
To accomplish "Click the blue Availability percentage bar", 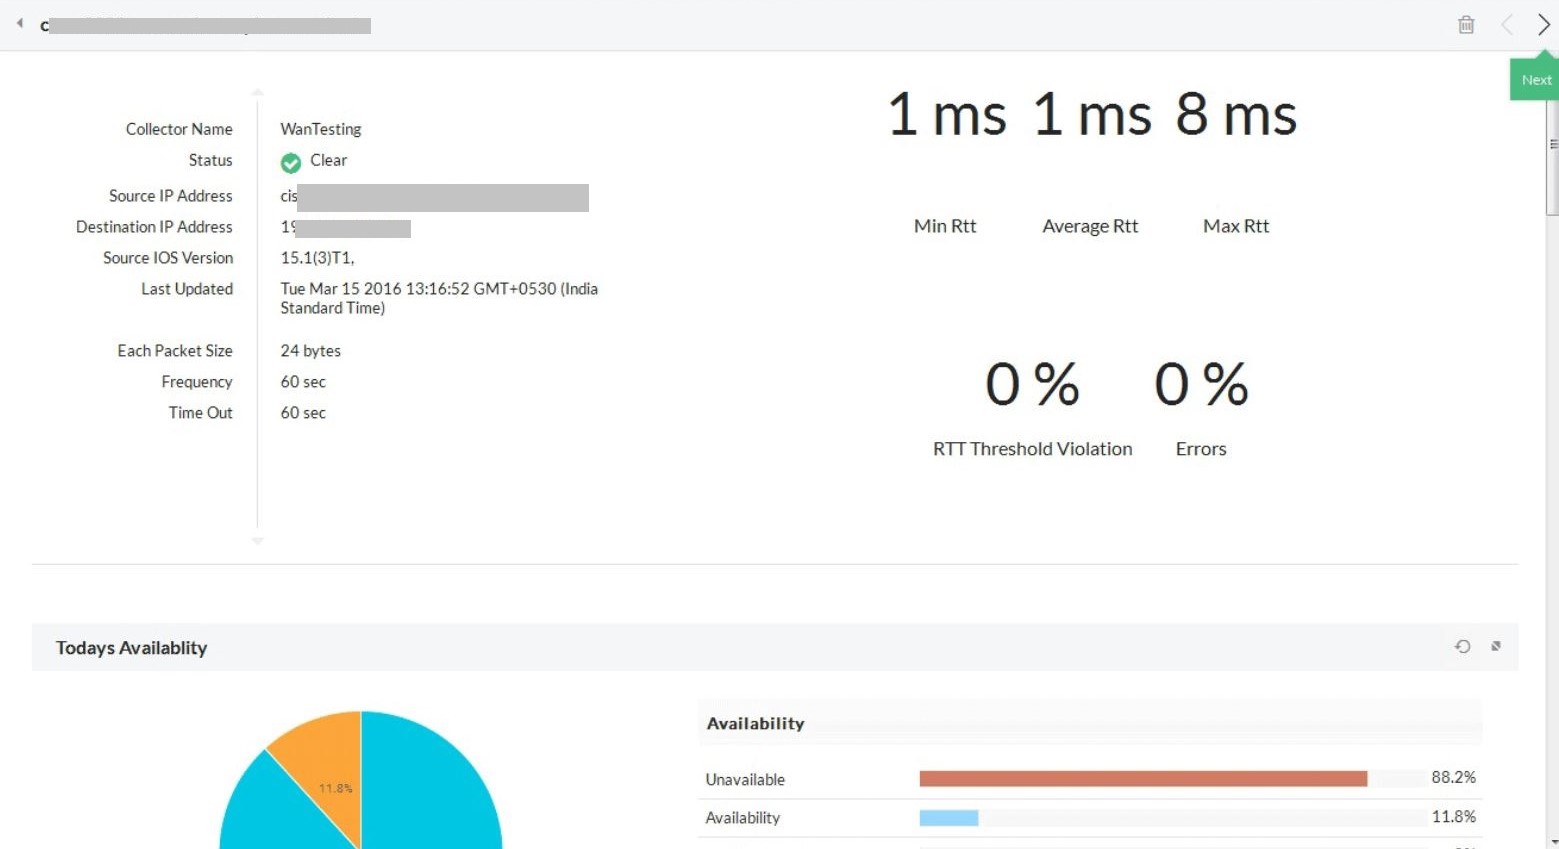I will pyautogui.click(x=948, y=817).
